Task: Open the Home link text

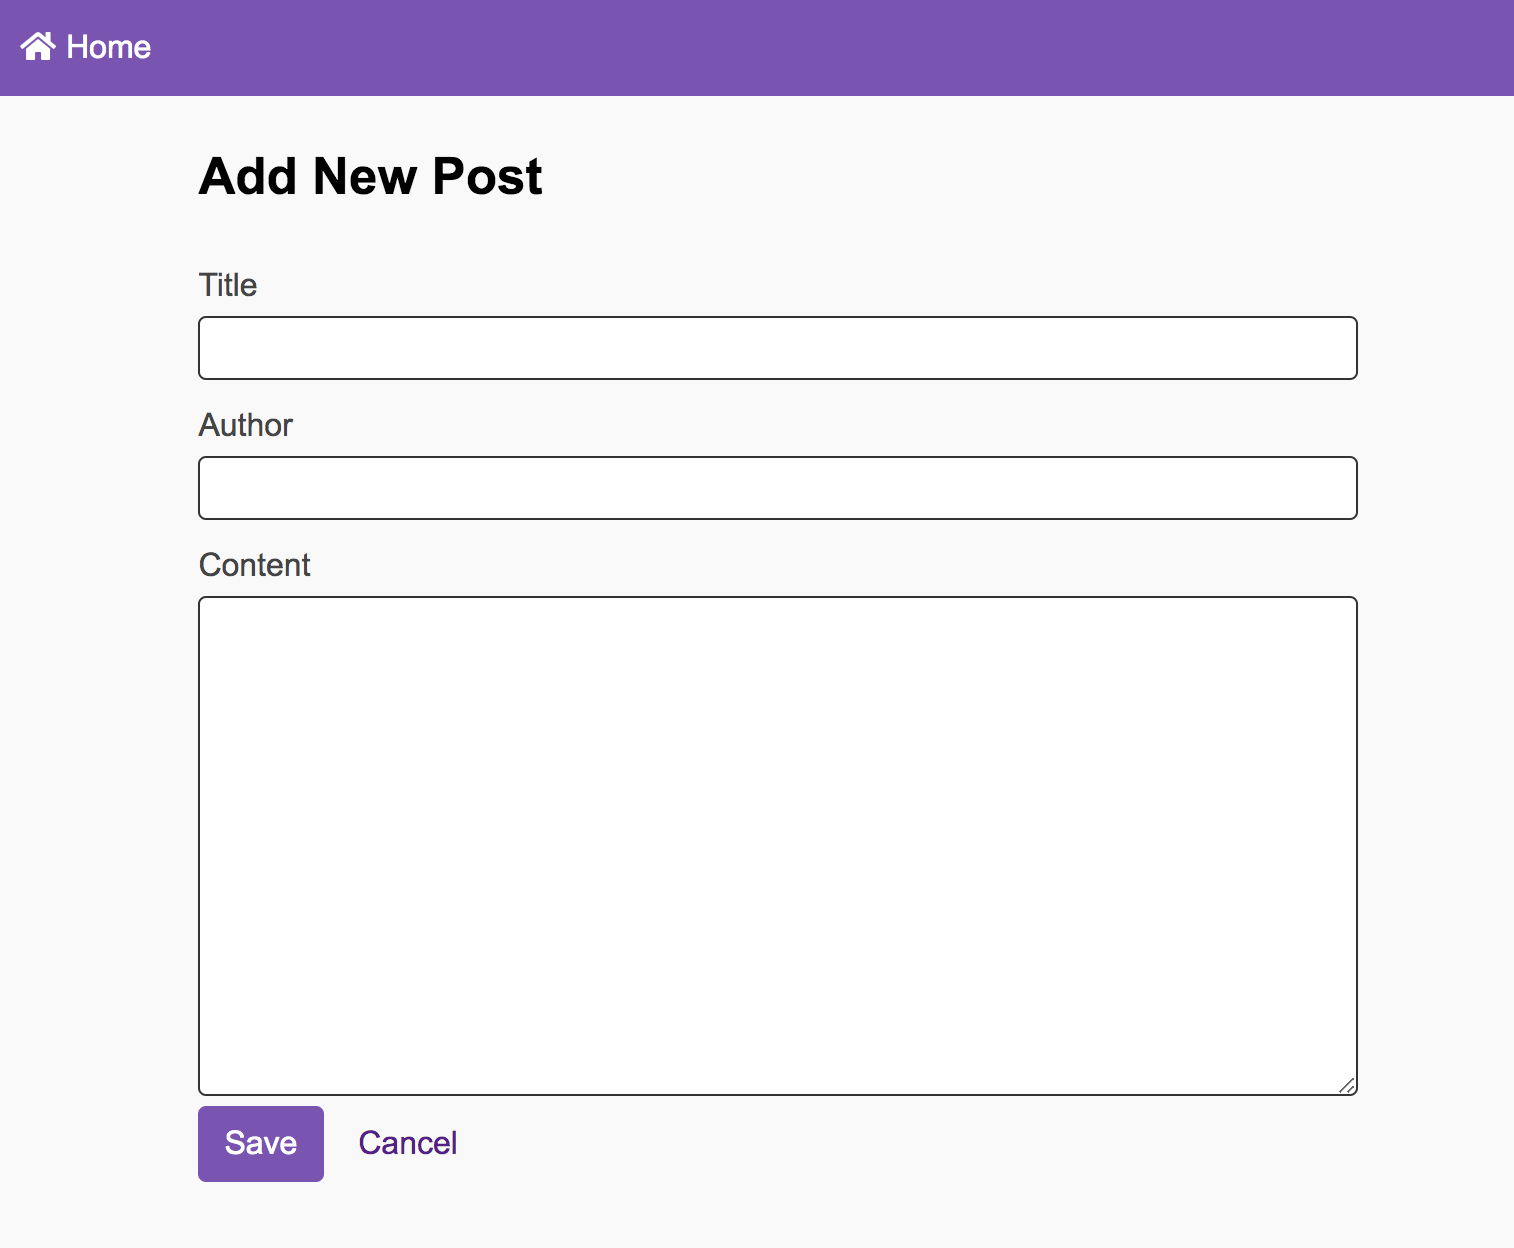Action: pos(108,47)
